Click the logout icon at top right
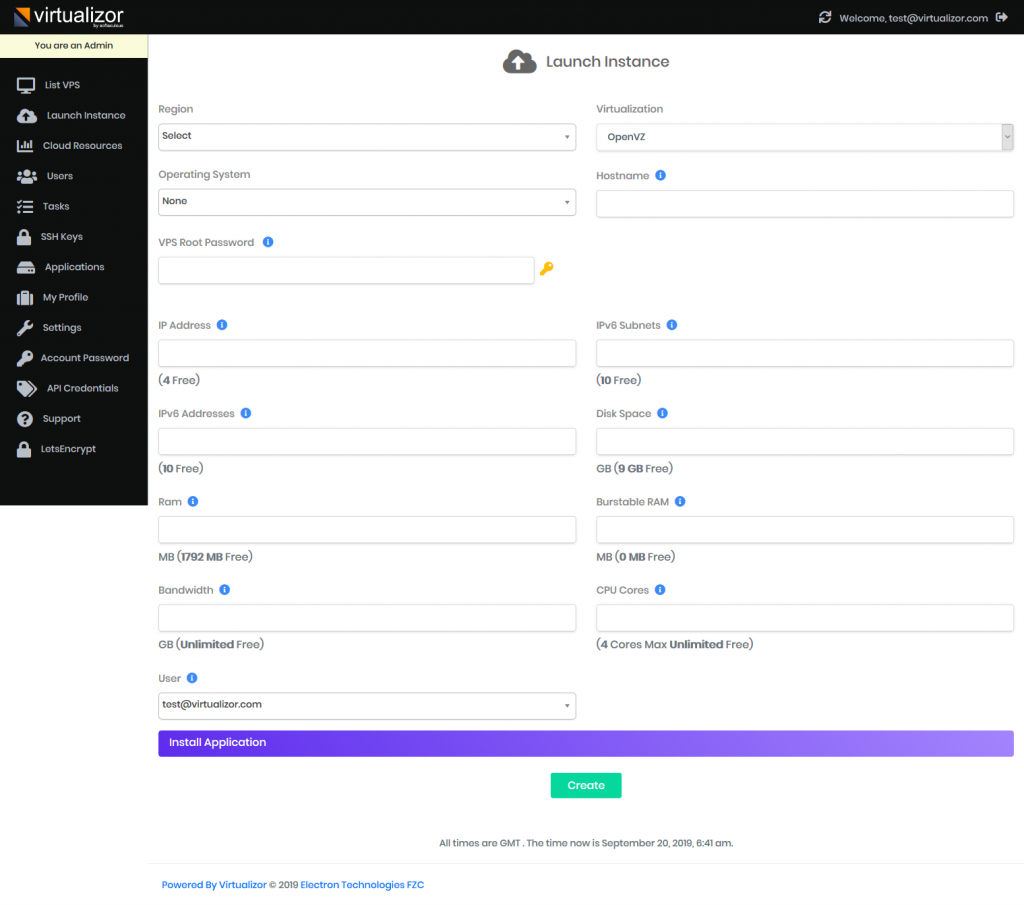 pos(1000,17)
